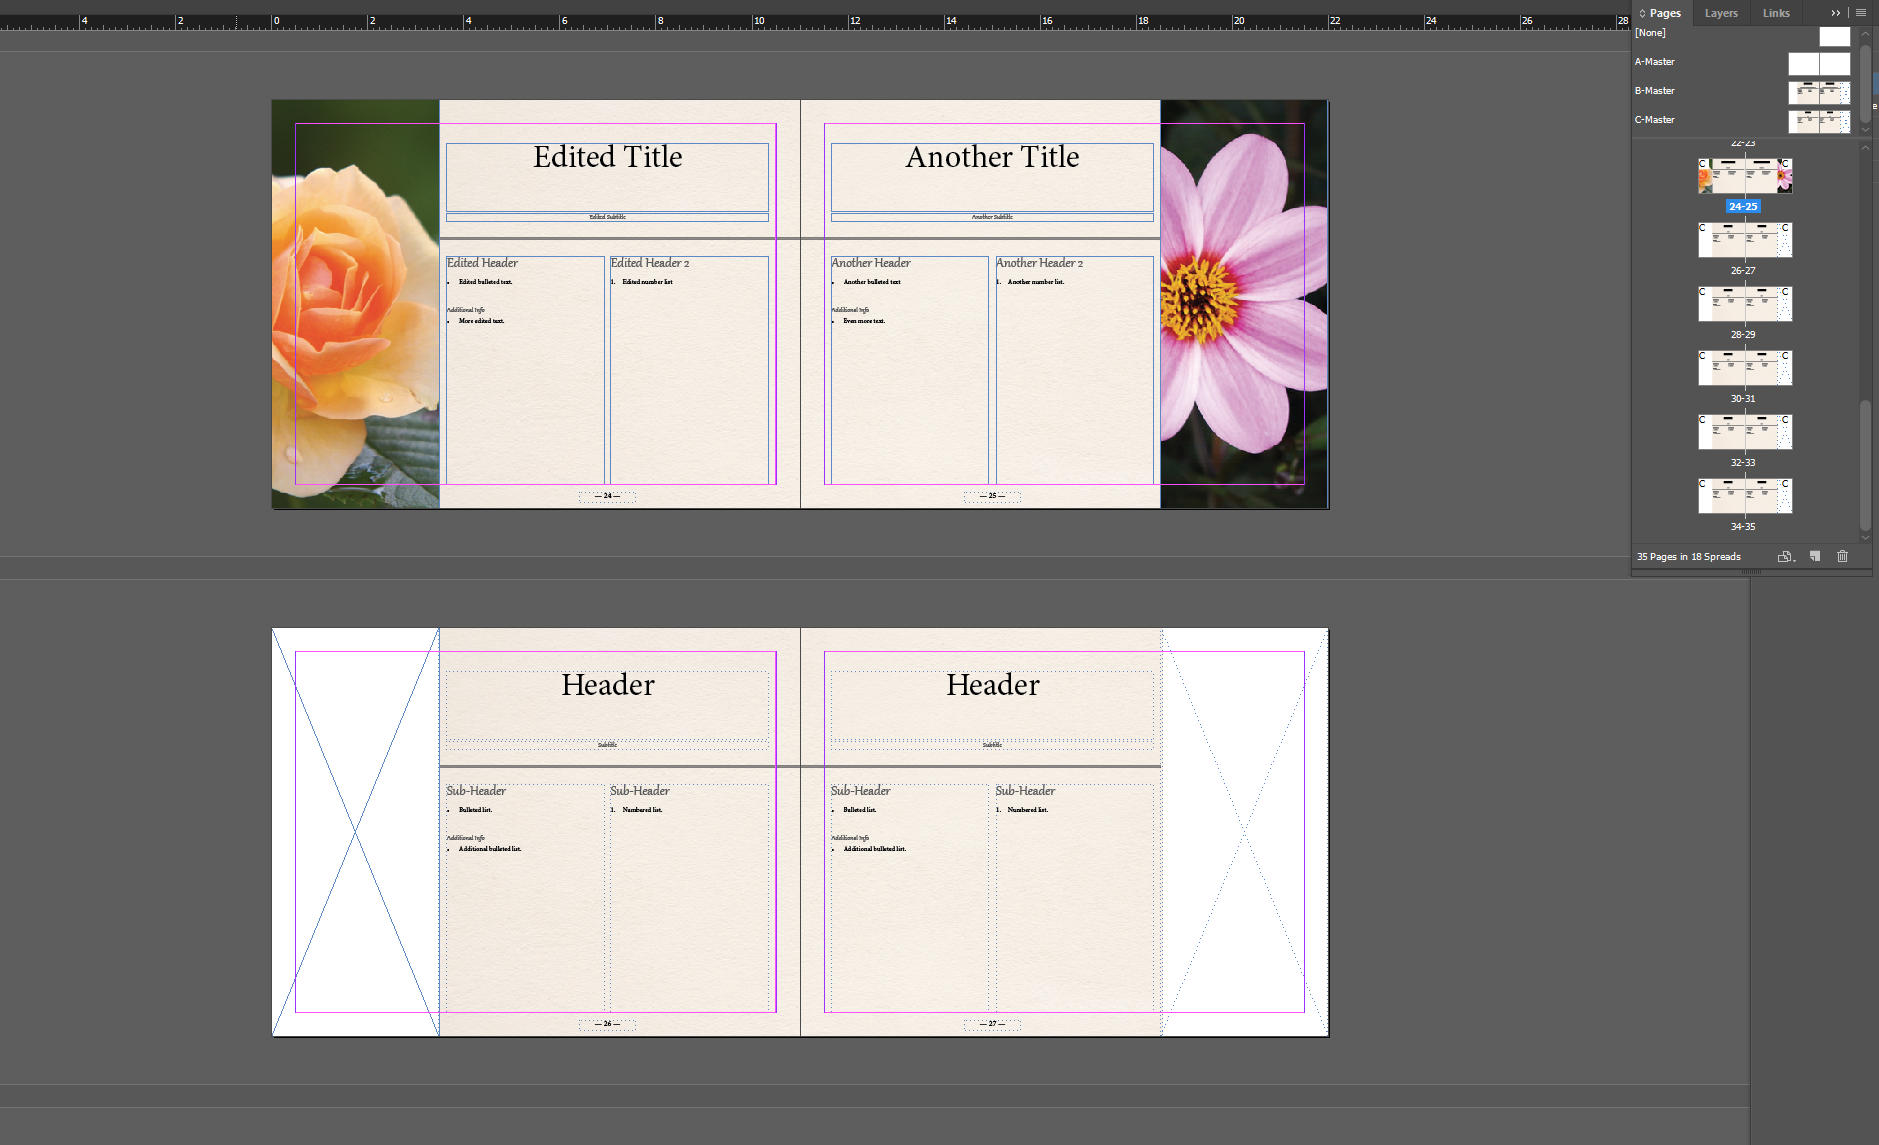Click the 'Edited Header' column heading

(482, 263)
